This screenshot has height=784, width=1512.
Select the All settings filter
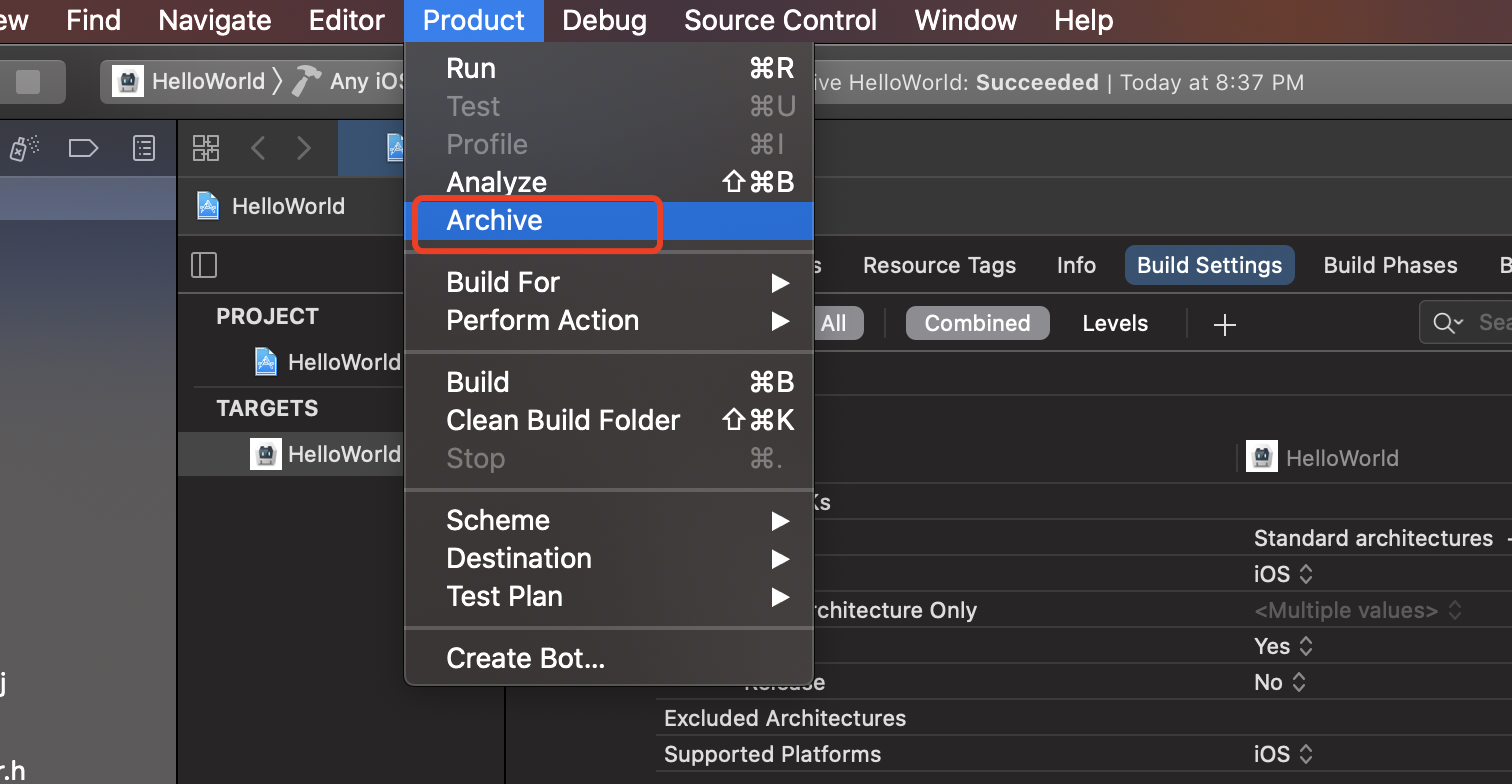(833, 323)
